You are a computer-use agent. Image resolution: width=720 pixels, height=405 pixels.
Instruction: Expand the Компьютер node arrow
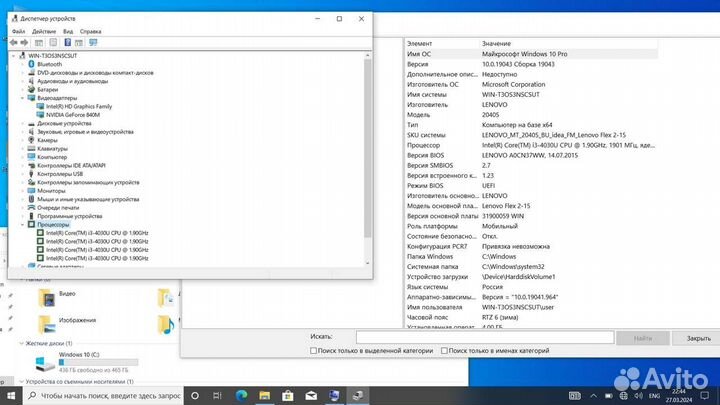(x=22, y=157)
